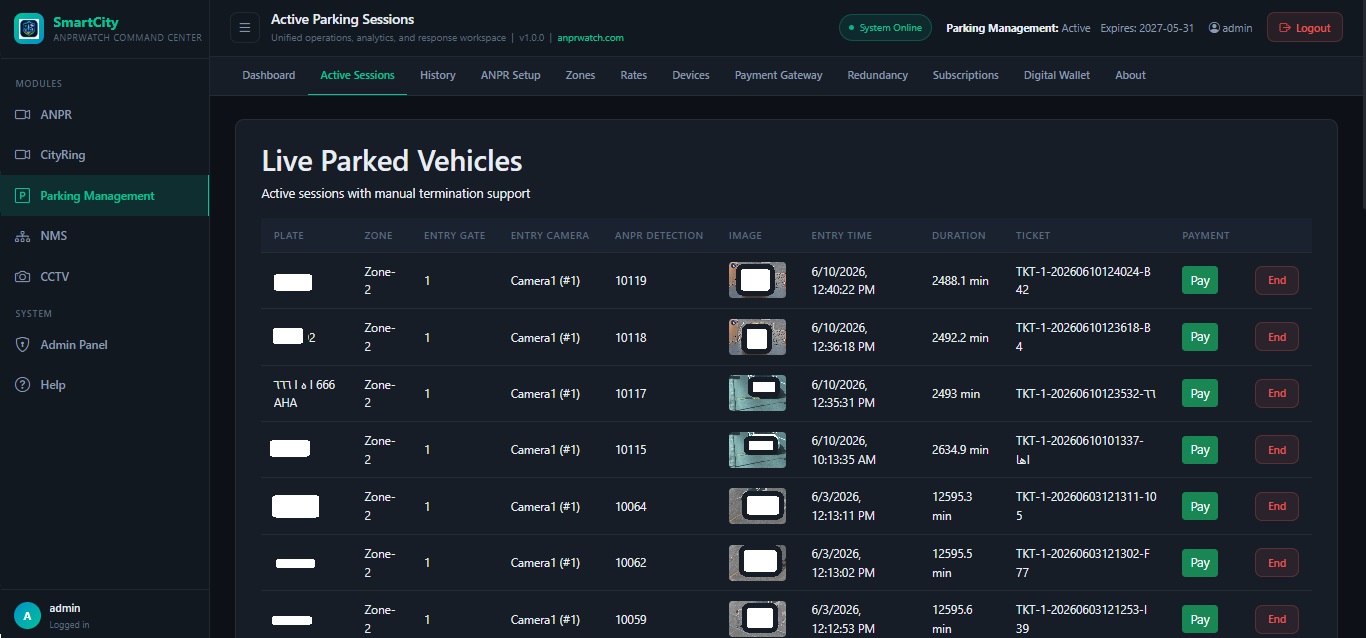The width and height of the screenshot is (1366, 638).
Task: Click the Parking Management P icon
Action: [x=22, y=196]
